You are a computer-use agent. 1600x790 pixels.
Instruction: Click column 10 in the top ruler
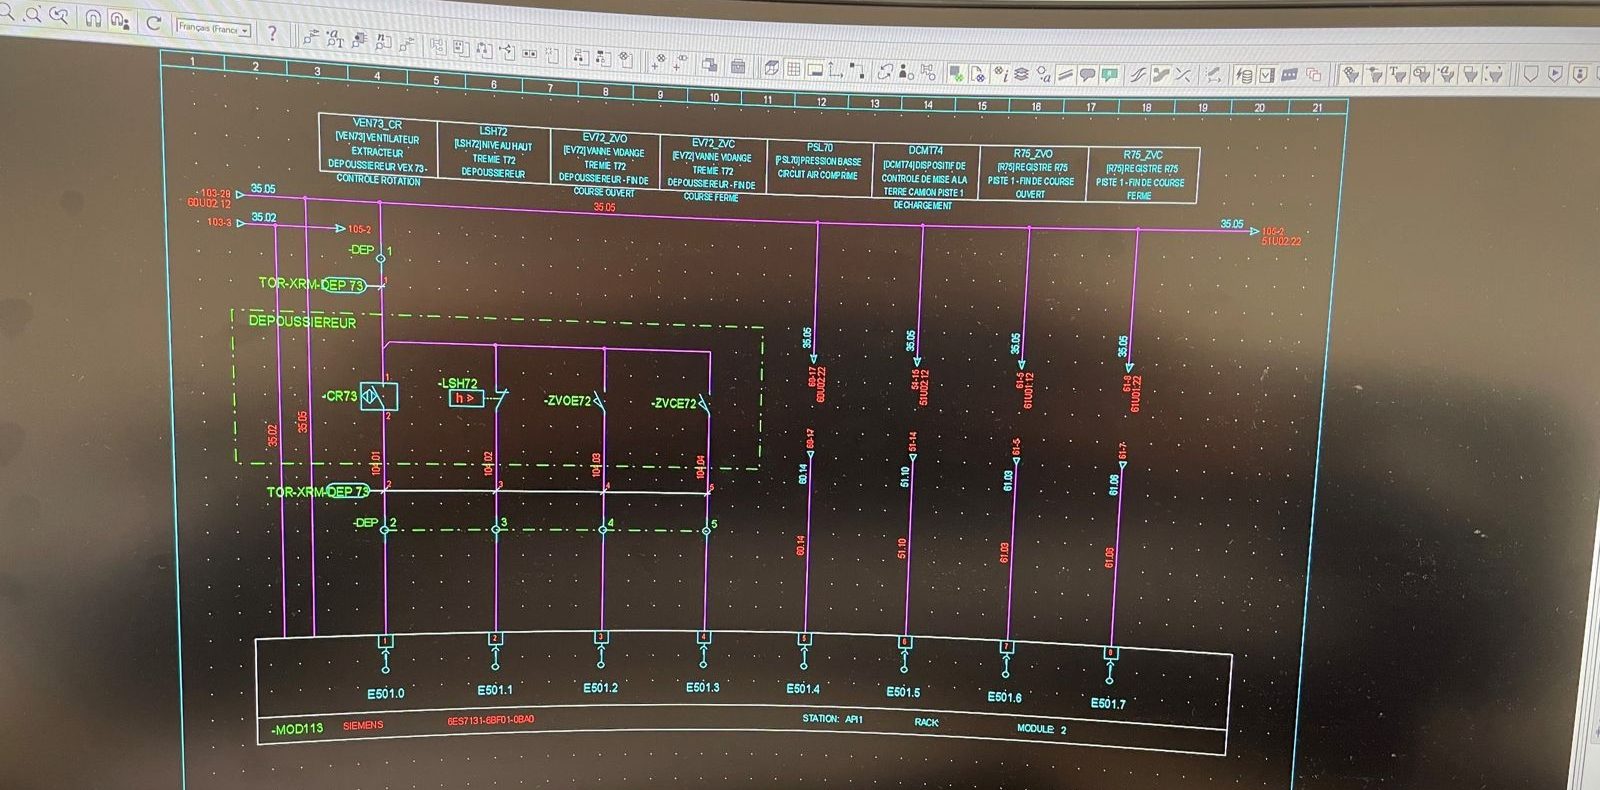click(x=714, y=97)
